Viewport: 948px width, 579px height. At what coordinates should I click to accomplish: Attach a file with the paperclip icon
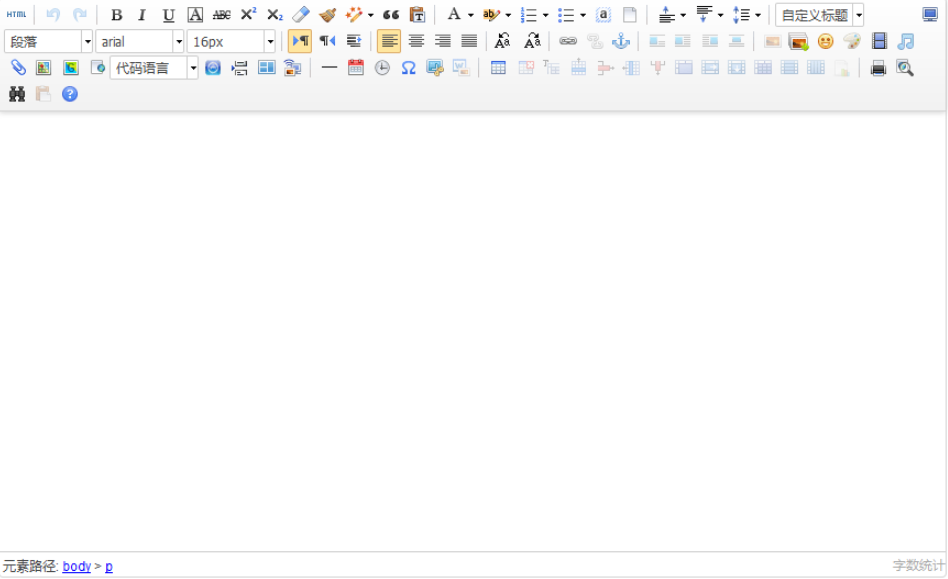(x=18, y=68)
